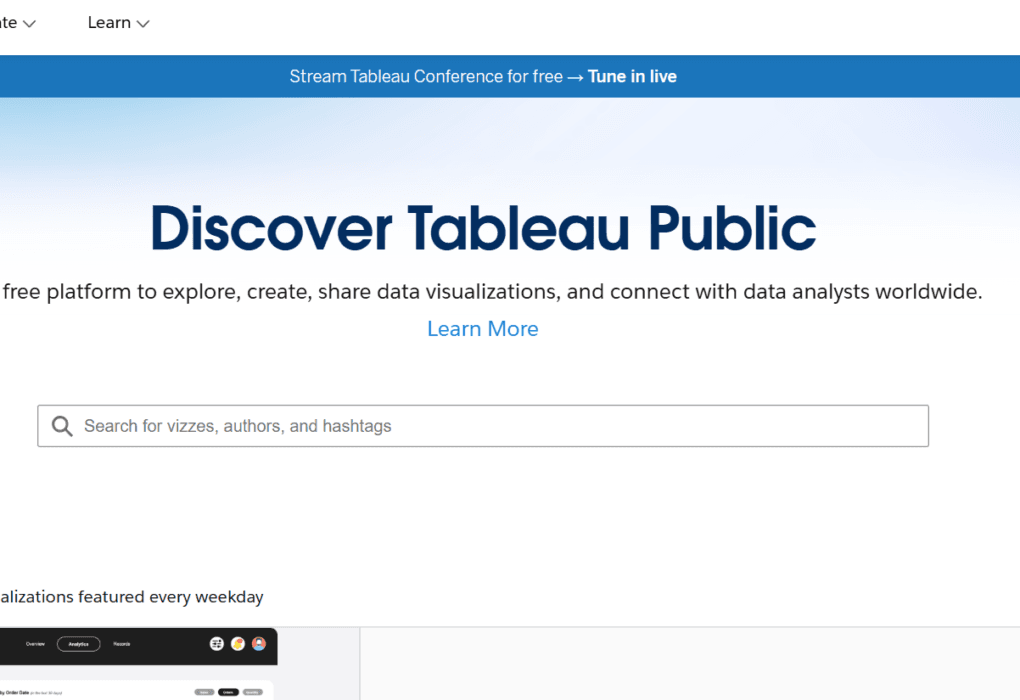This screenshot has width=1020, height=700.
Task: Click the 'Discover Tableau Public' heading
Action: pos(483,228)
